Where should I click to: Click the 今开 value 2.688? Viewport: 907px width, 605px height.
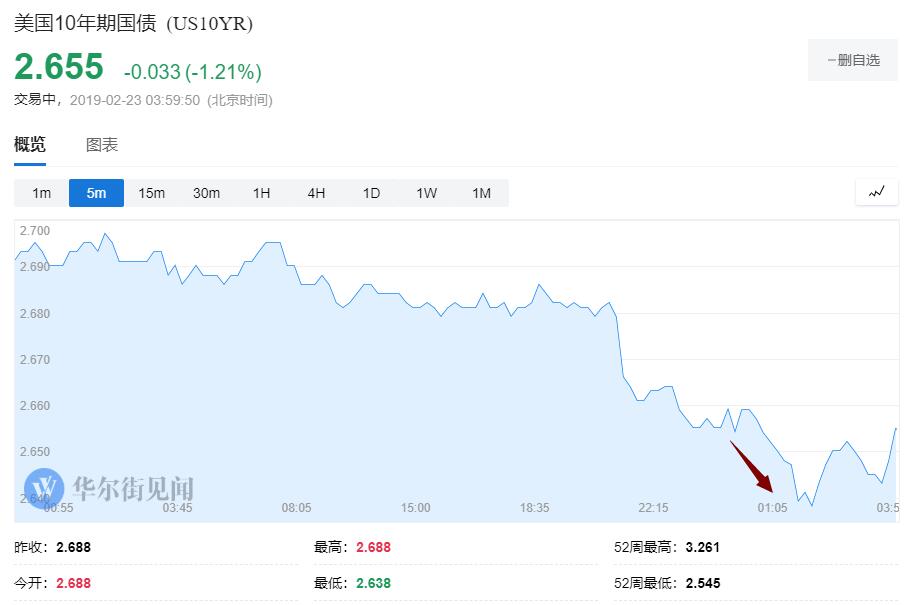tap(75, 583)
